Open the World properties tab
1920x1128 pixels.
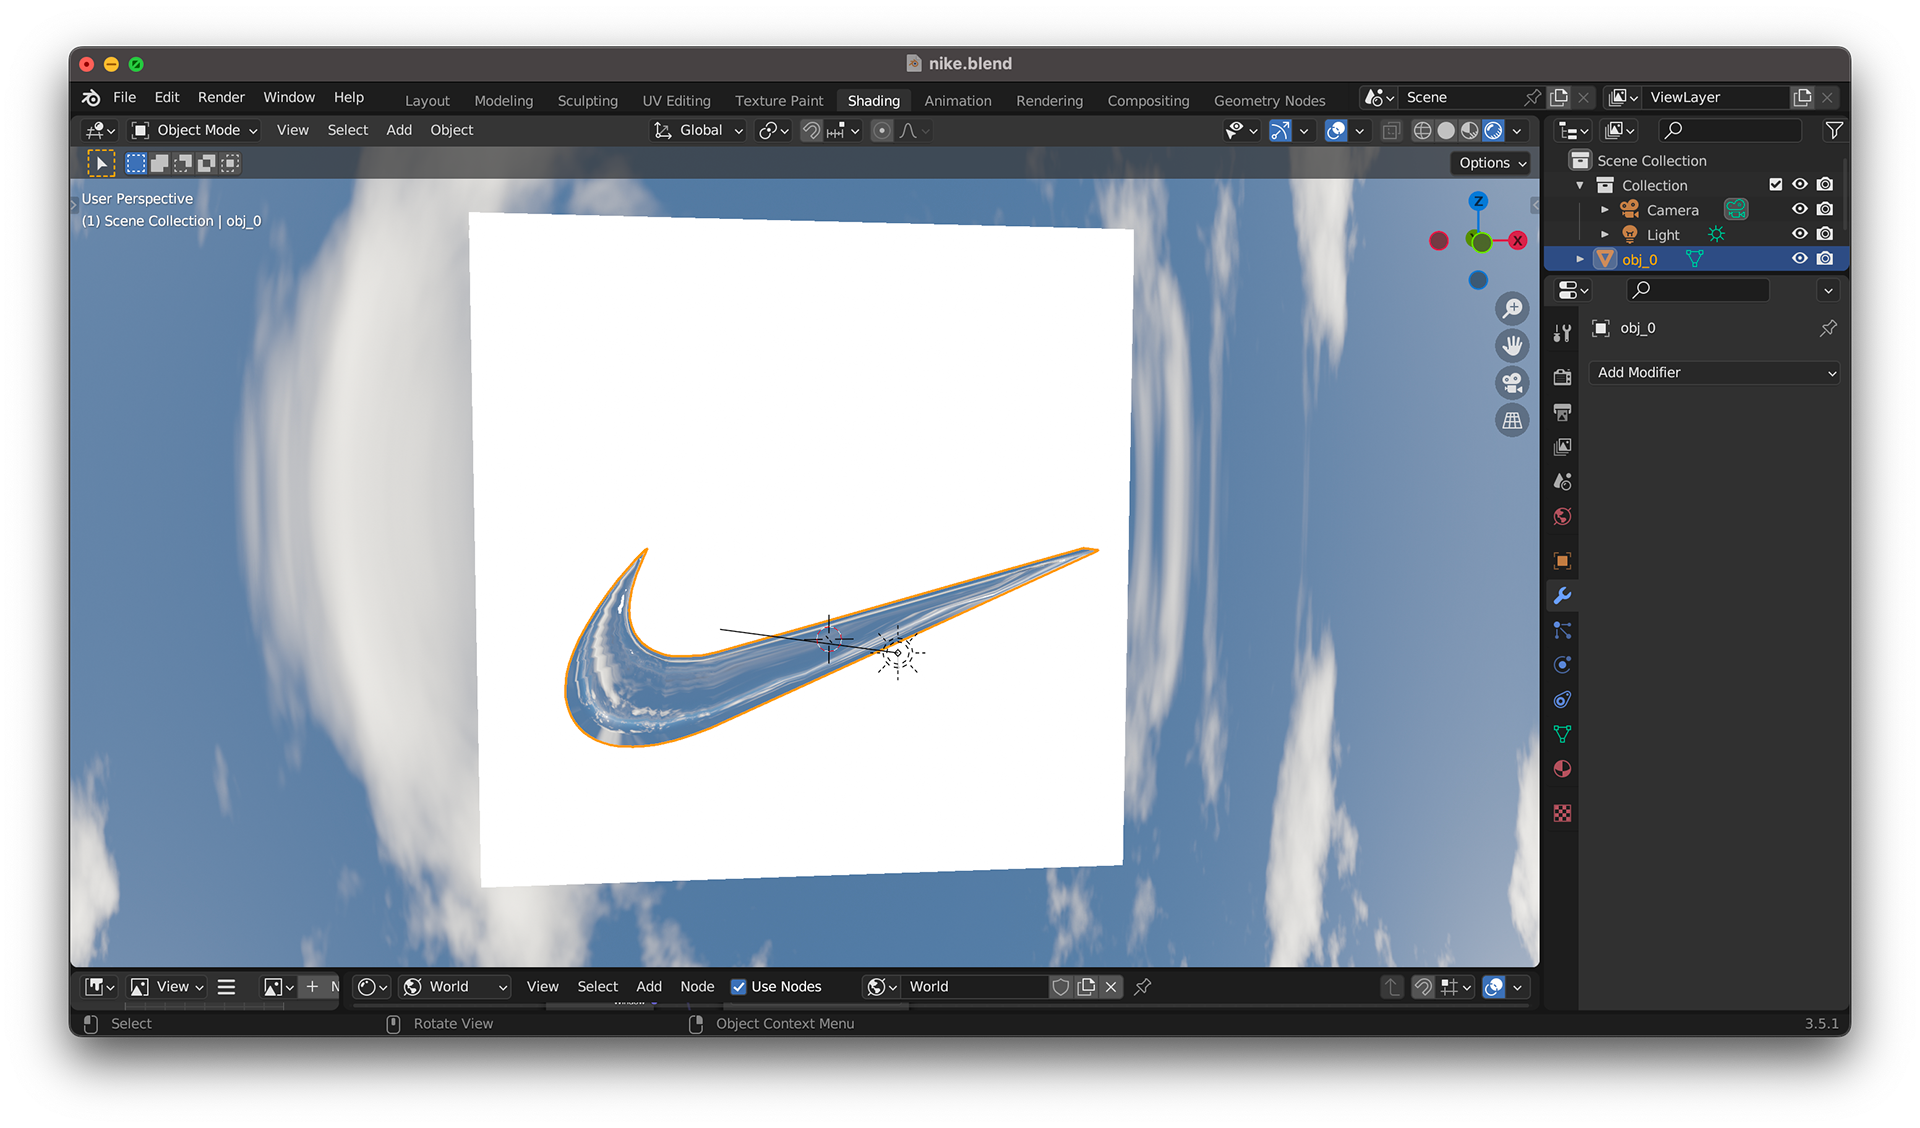point(1562,516)
